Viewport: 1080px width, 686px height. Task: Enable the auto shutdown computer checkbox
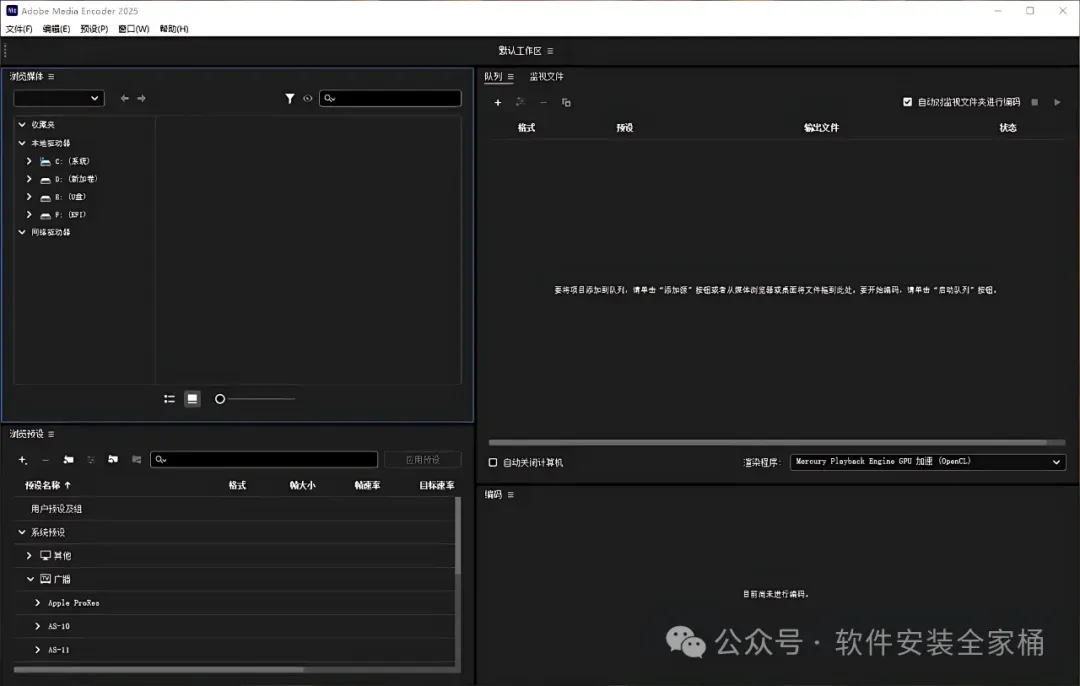(492, 462)
